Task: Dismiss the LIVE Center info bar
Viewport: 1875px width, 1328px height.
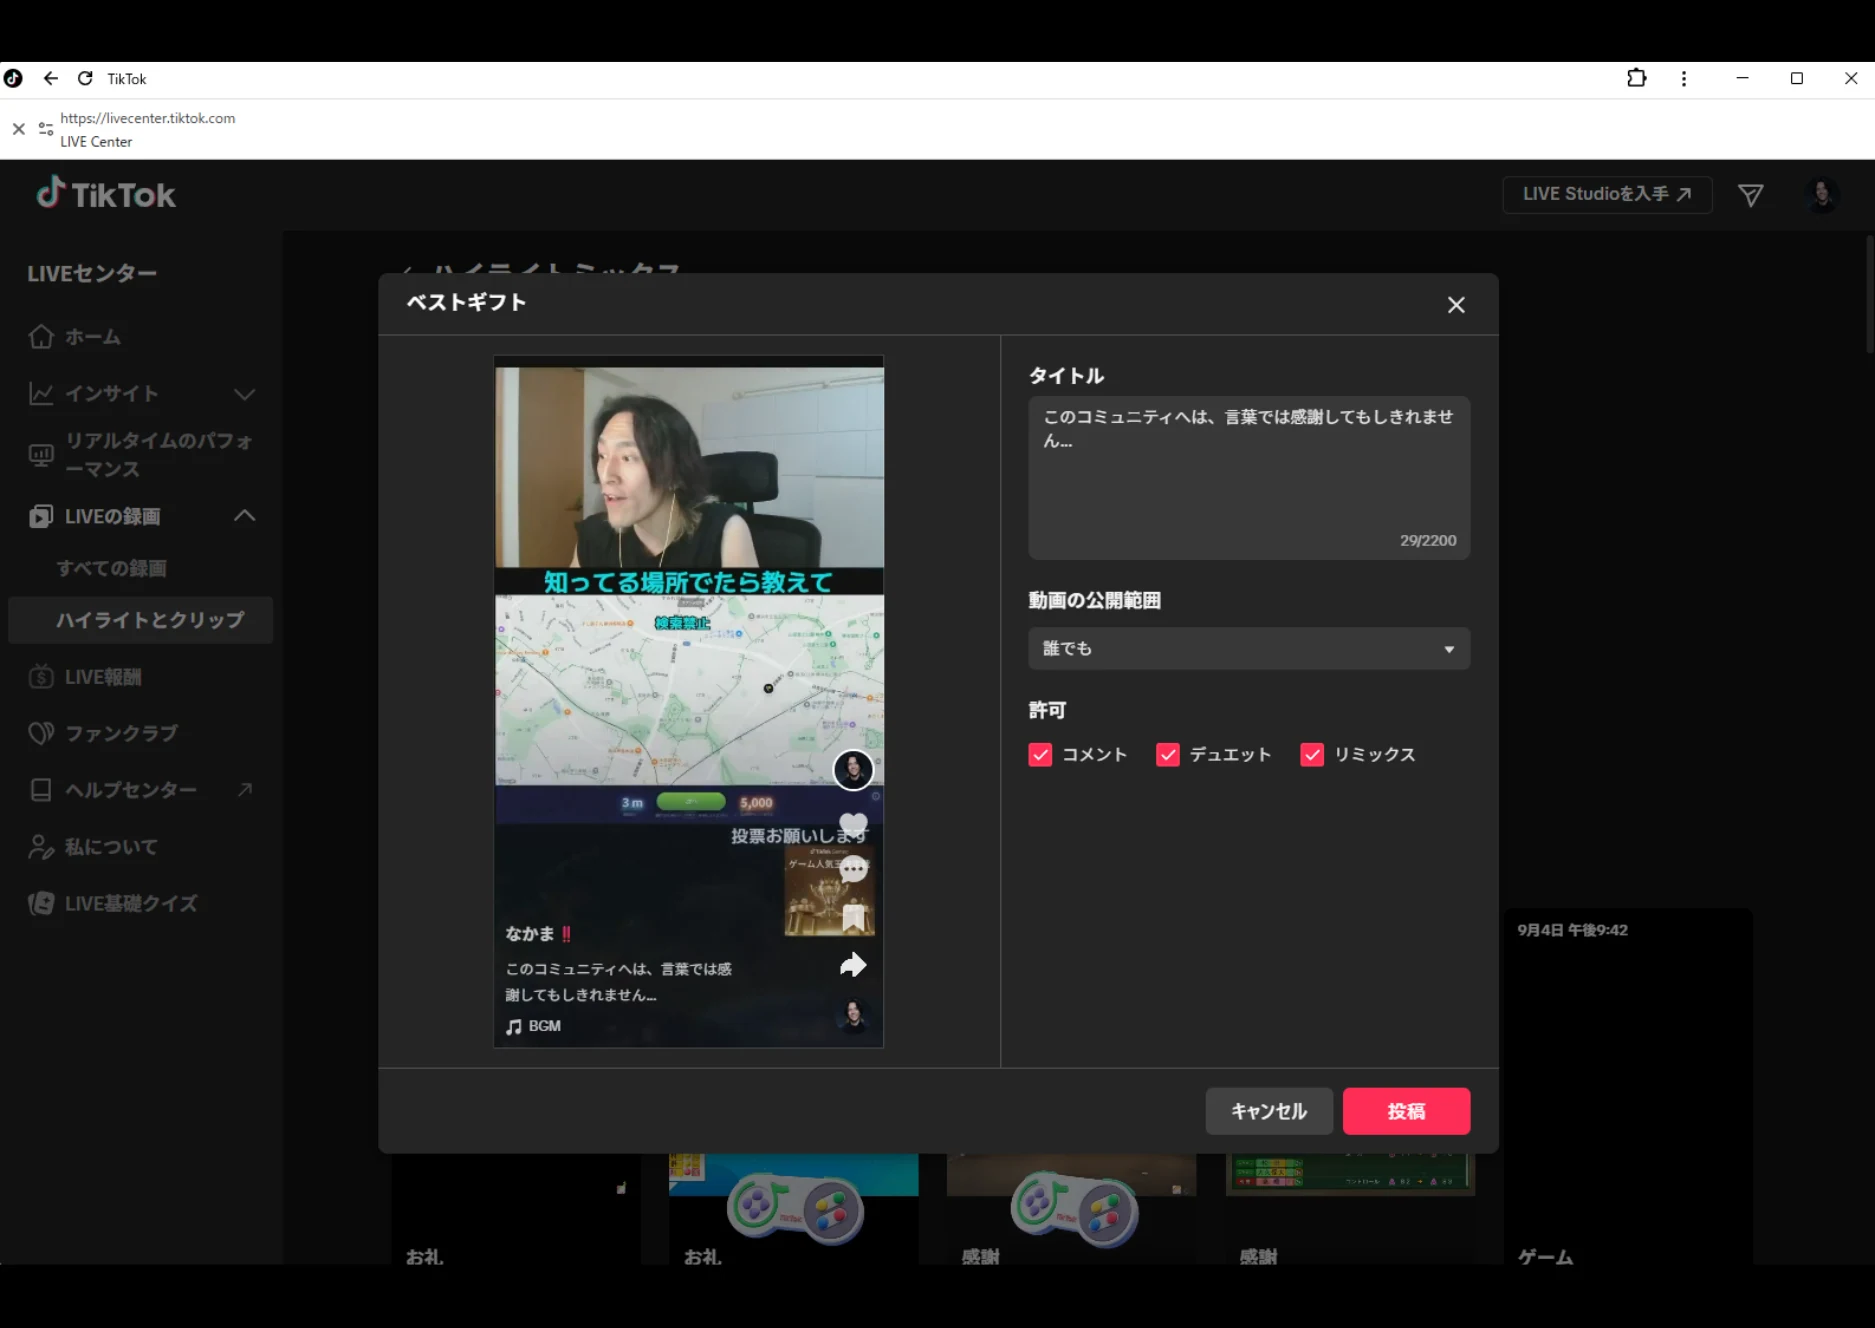Action: pos(18,129)
